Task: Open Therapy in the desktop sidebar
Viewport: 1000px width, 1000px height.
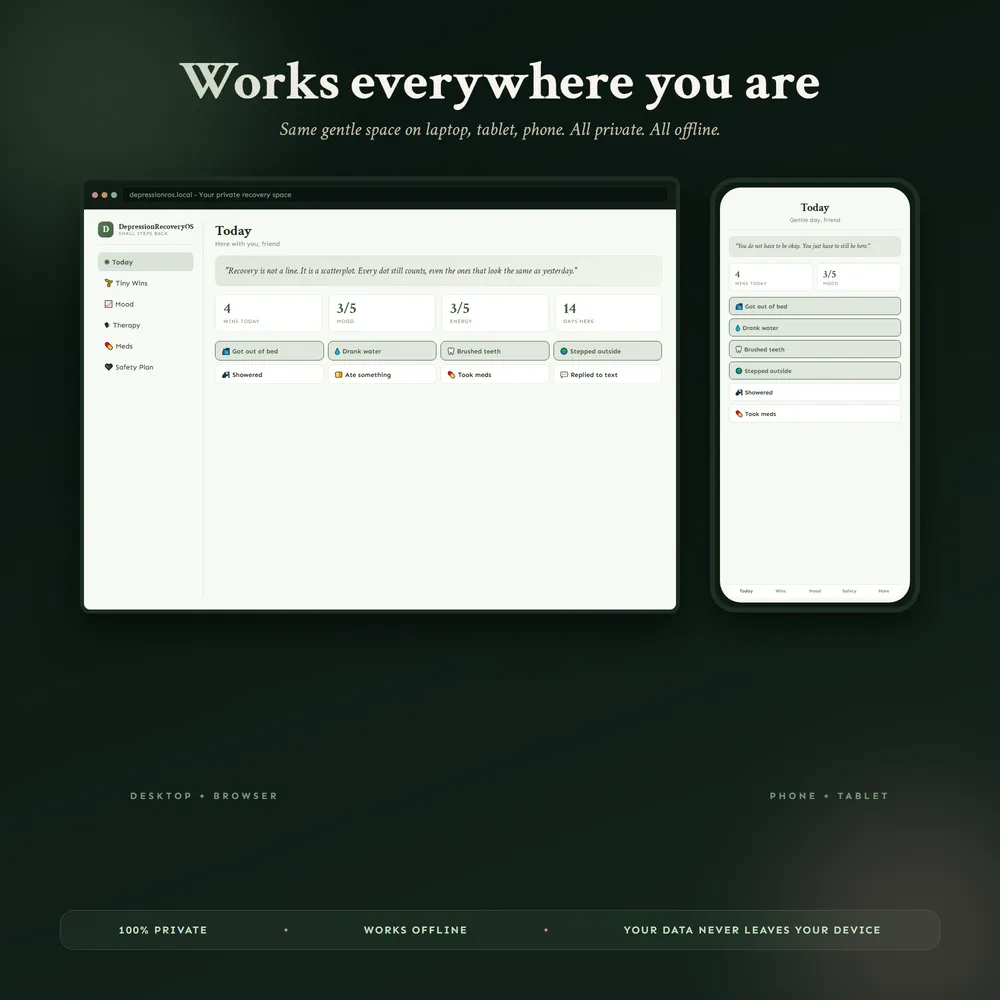Action: [x=145, y=325]
